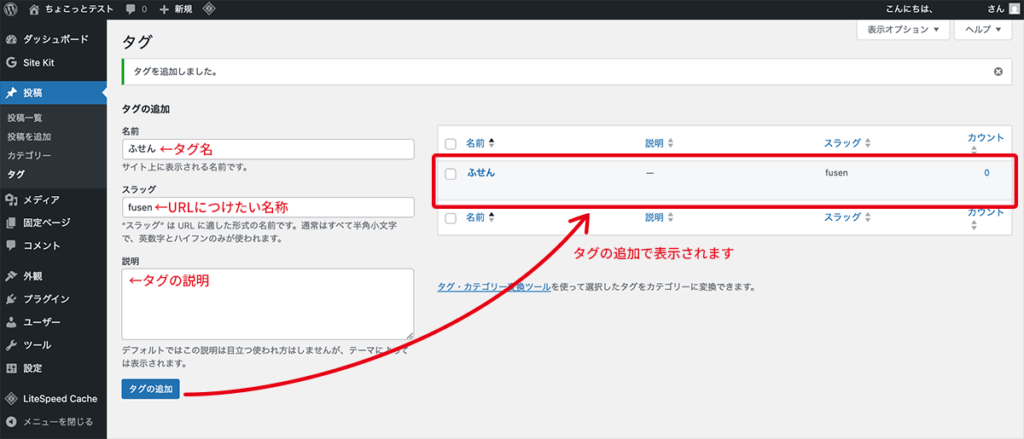This screenshot has height=439, width=1024.
Task: Toggle select-all checkbox in table header
Action: point(450,144)
